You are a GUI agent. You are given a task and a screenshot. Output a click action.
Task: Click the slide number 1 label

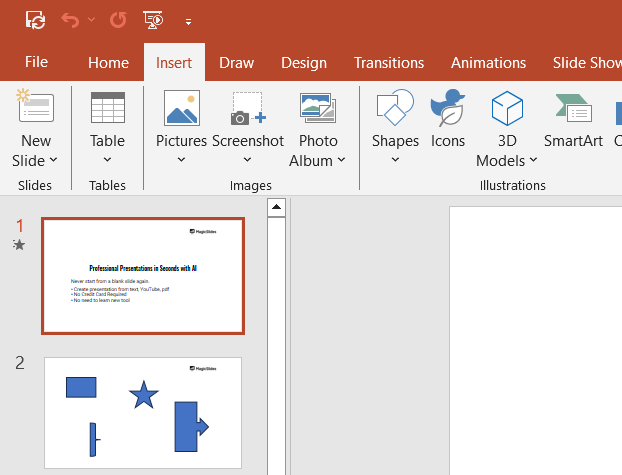tap(20, 226)
